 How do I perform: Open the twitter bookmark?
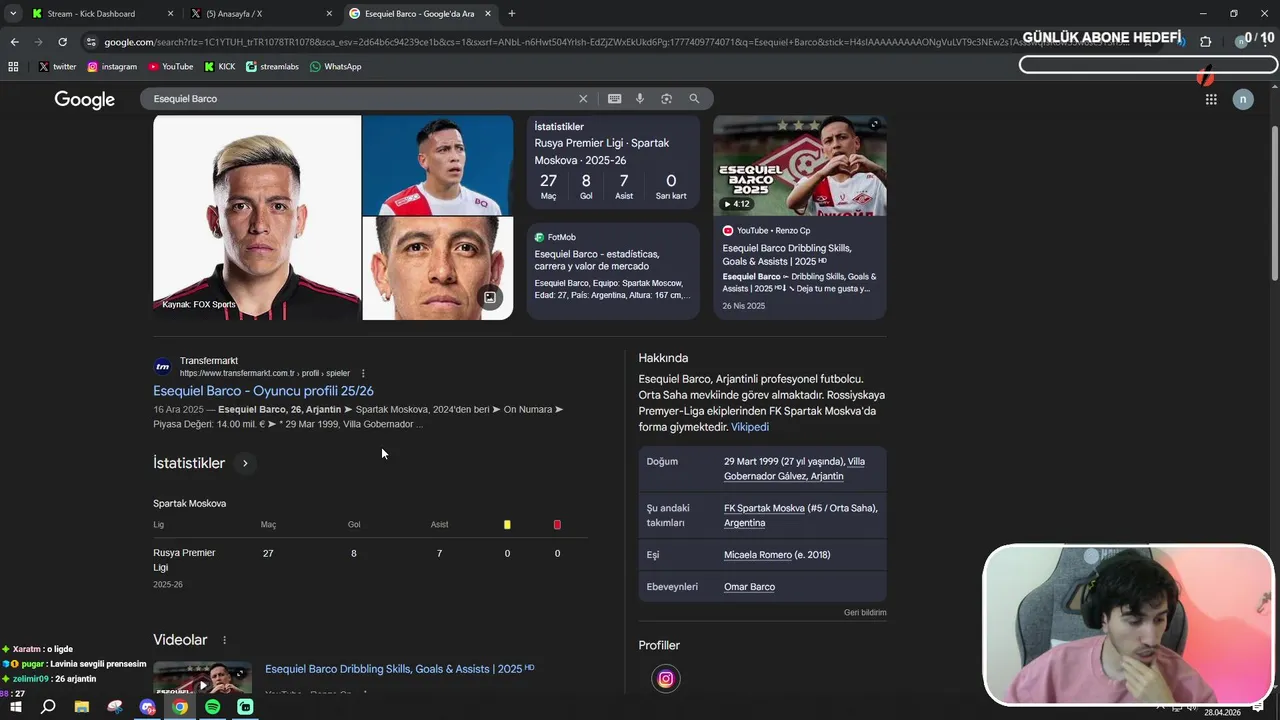point(57,67)
